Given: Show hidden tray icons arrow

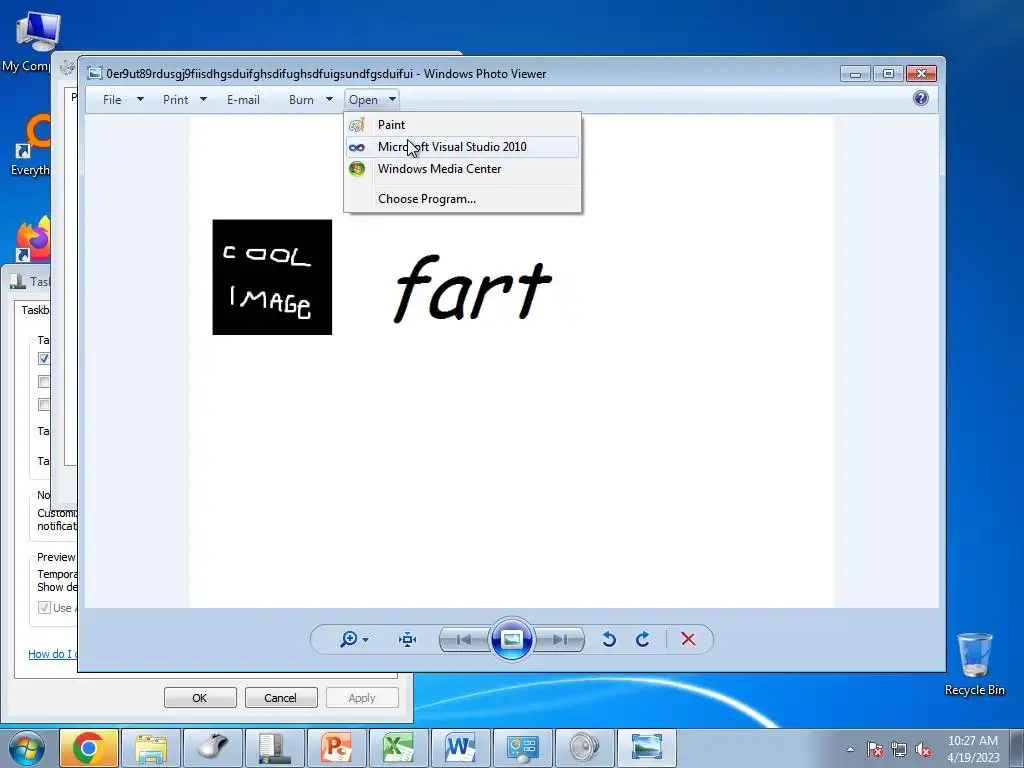Looking at the screenshot, I should (x=850, y=749).
